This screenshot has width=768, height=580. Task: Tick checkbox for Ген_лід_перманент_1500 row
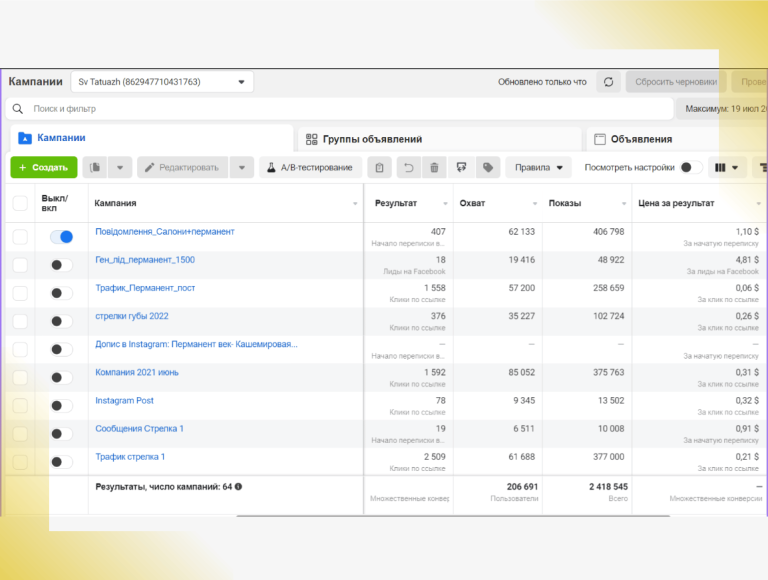point(20,265)
